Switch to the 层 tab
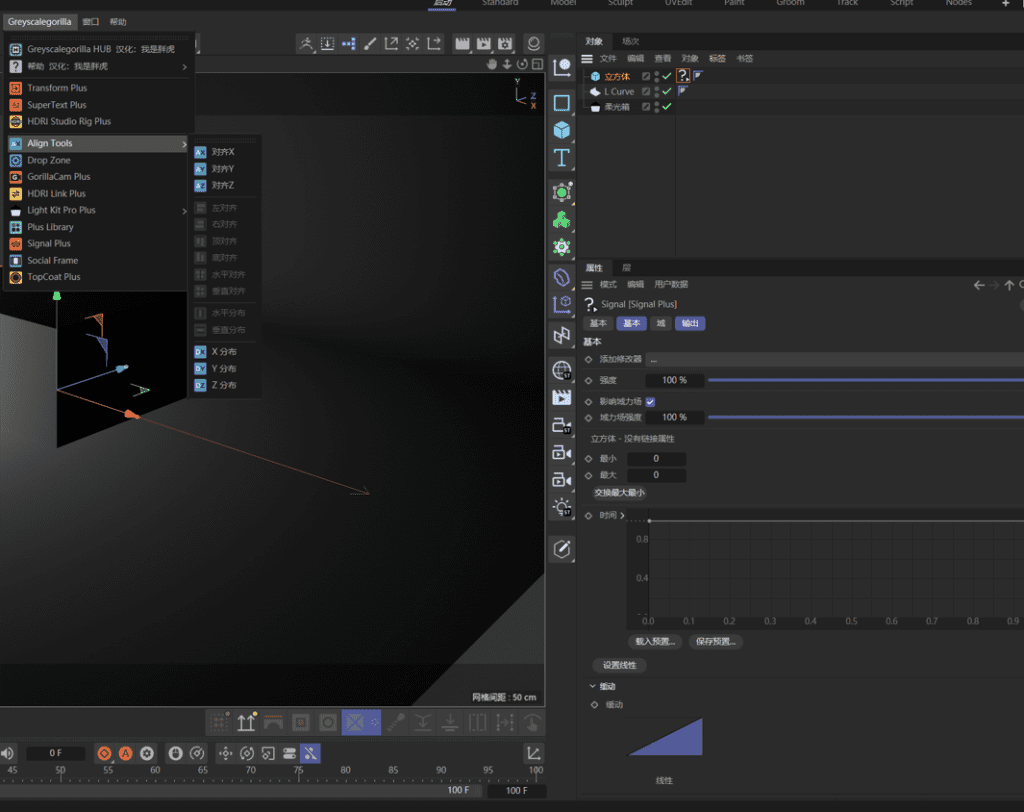Screen dimensions: 1024x812 click(626, 268)
